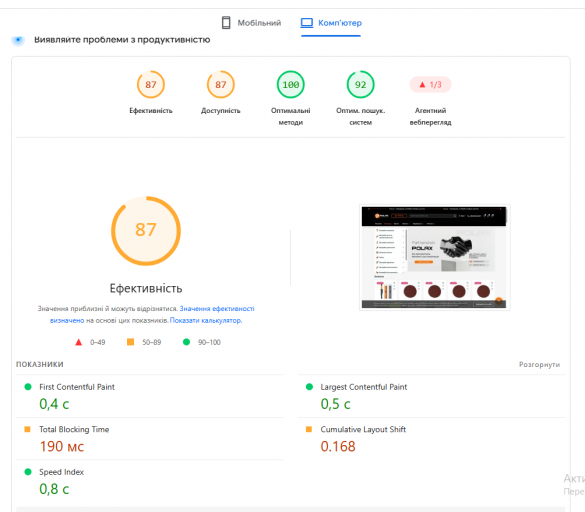Click the green circle 90–100 legend icon
Image resolution: width=585 pixels, height=512 pixels.
187,342
